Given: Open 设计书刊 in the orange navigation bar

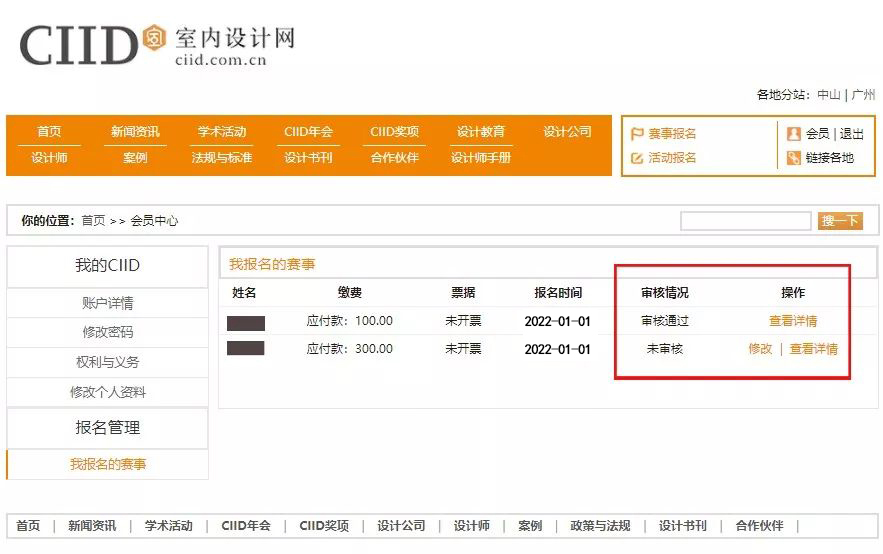Looking at the screenshot, I should (308, 158).
